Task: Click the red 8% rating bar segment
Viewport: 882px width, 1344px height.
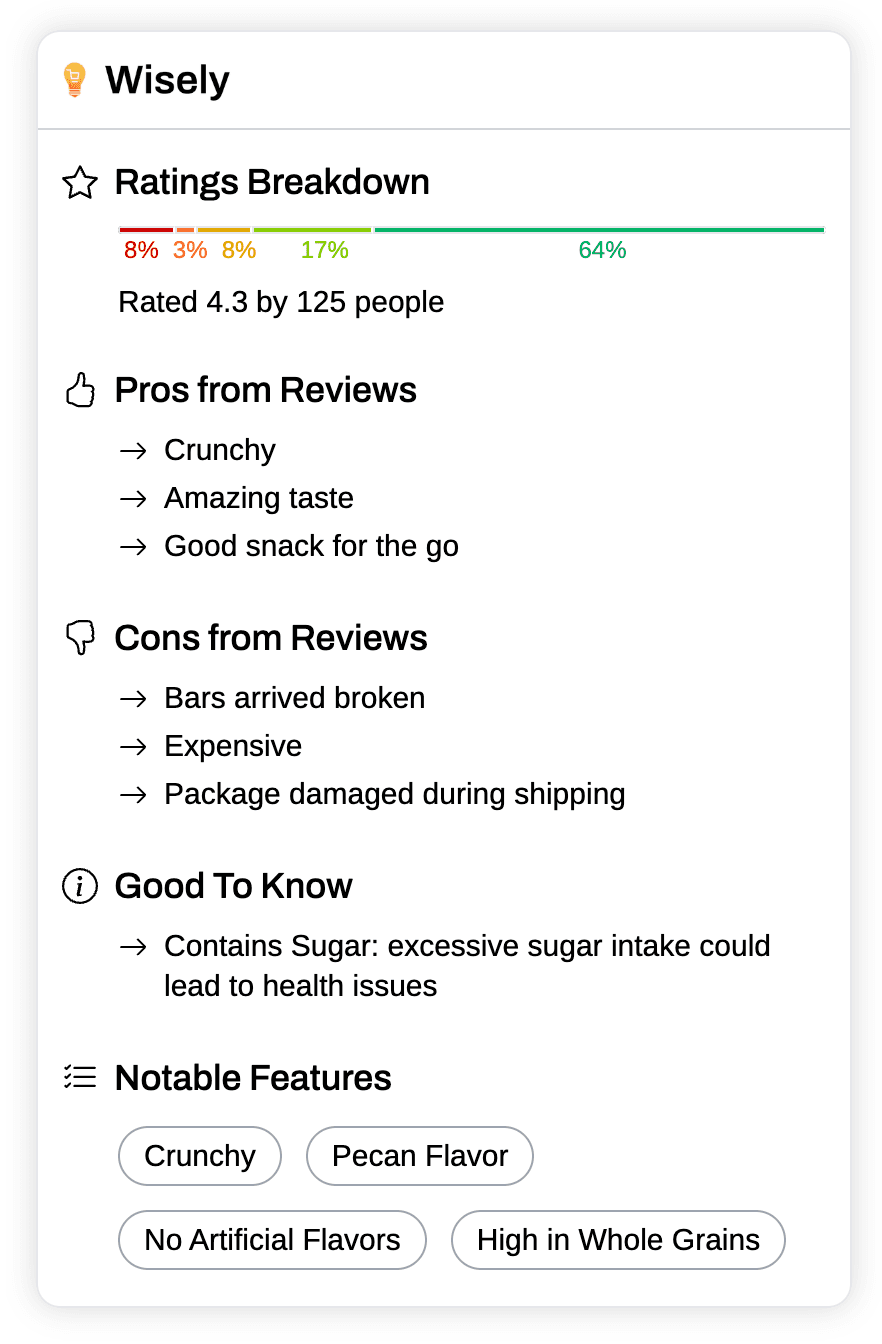Action: (146, 230)
